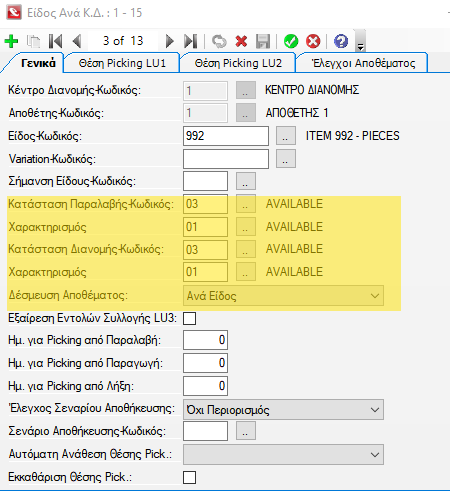Open Αυτόματη Ανάθεση Θέσης Pick dropdown
This screenshot has width=450, height=491.
pos(283,454)
